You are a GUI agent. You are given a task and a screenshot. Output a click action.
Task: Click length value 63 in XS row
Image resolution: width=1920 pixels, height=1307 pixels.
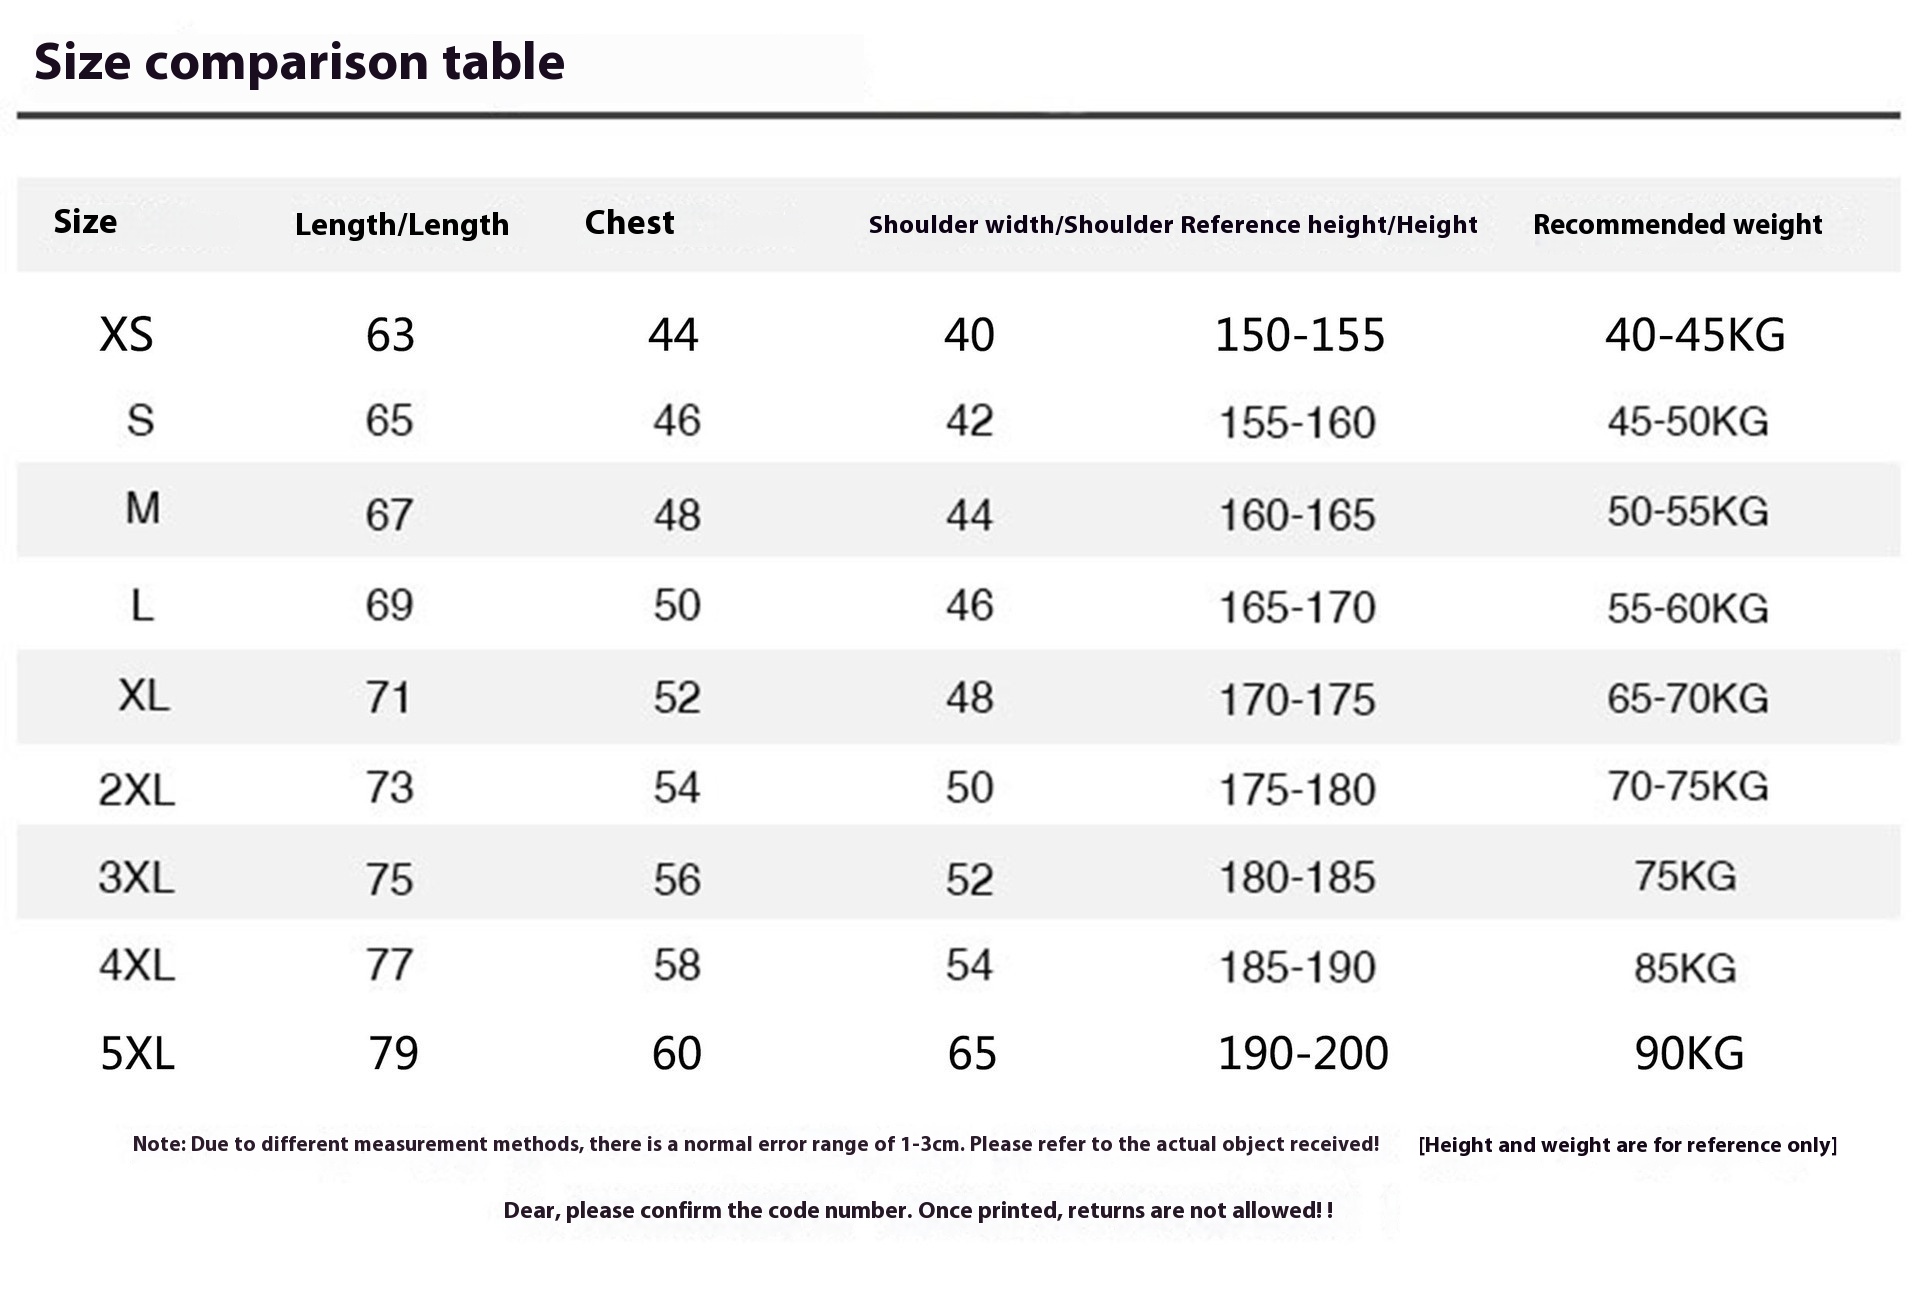pos(390,334)
